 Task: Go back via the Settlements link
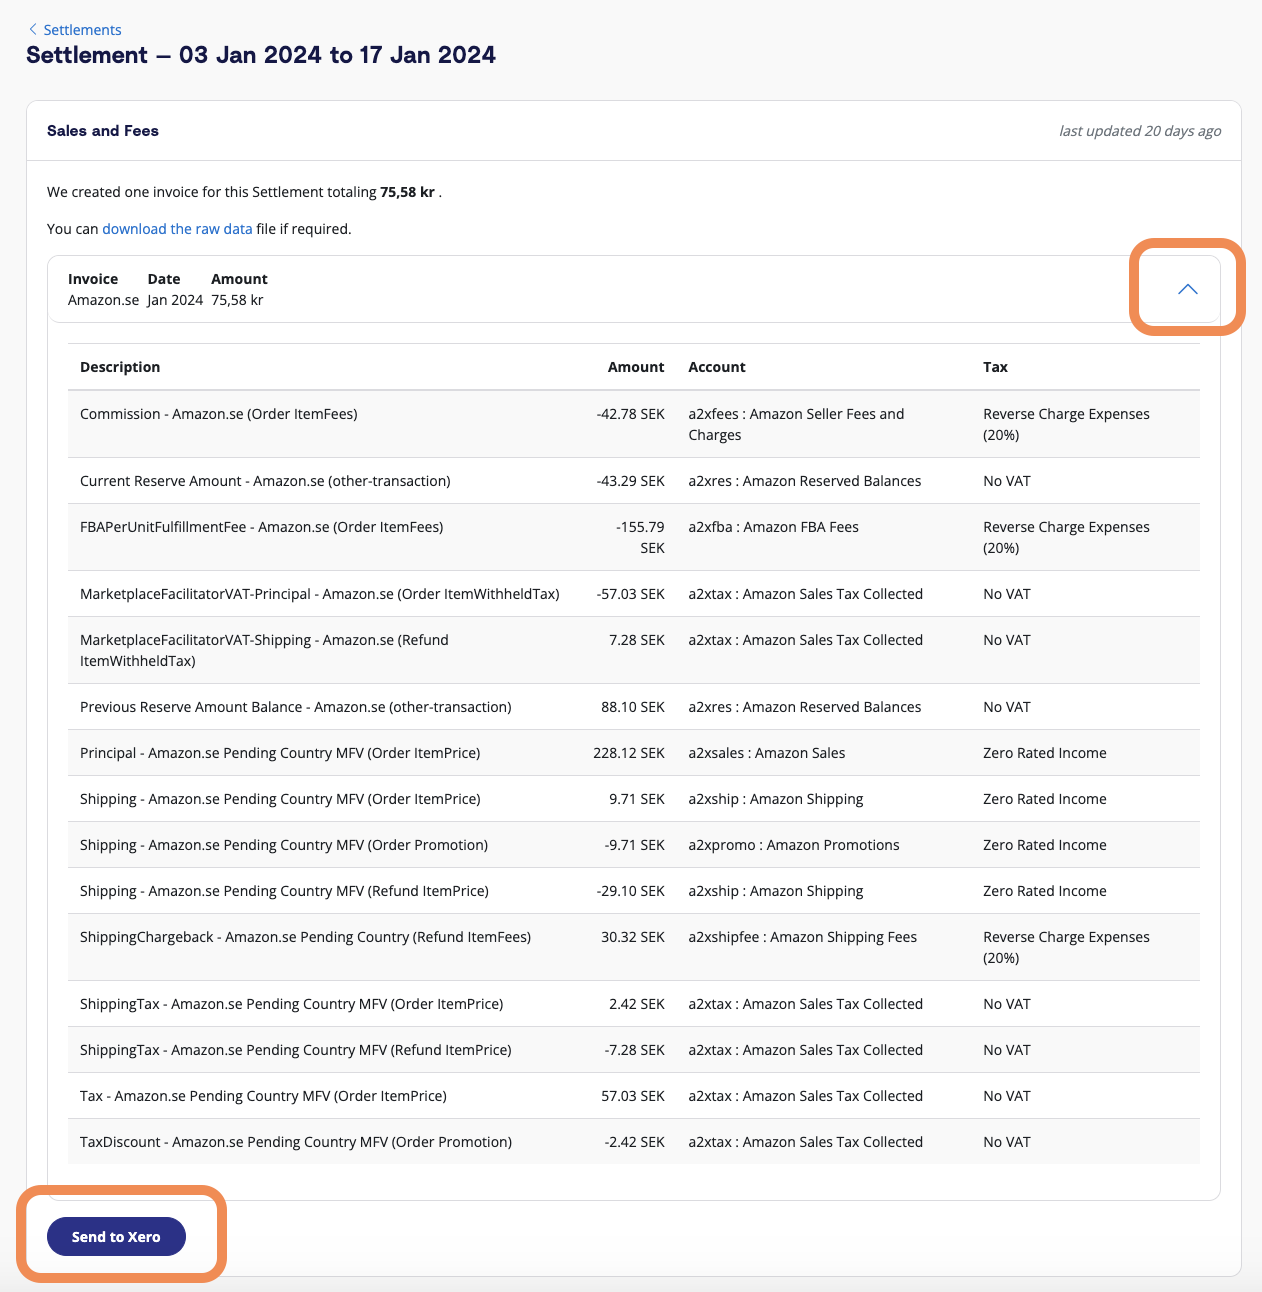[x=82, y=30]
